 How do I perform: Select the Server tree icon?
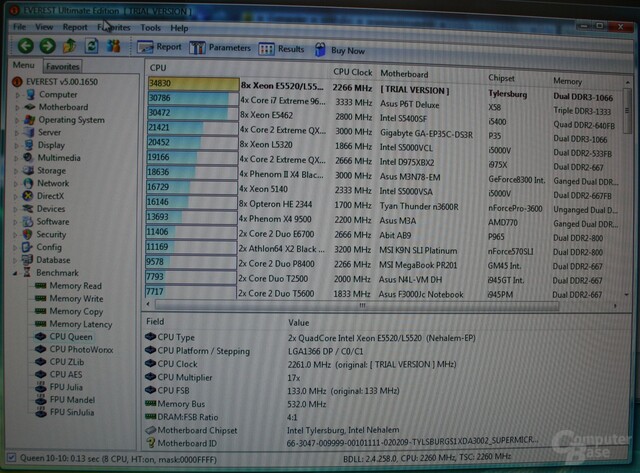pos(29,132)
